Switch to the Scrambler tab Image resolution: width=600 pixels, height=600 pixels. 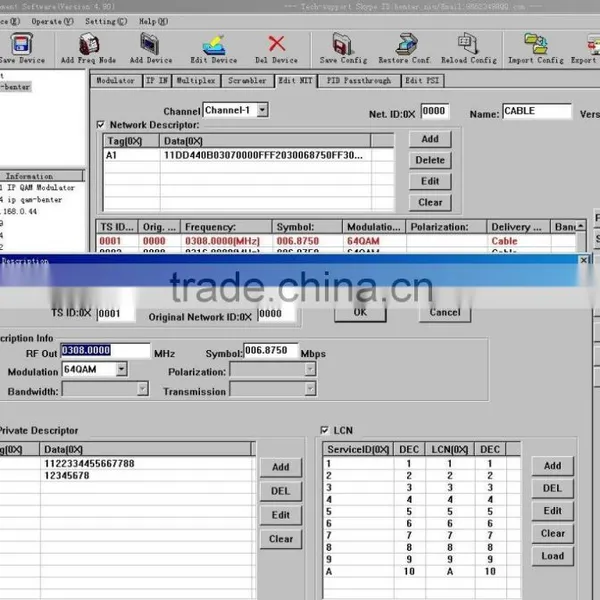[247, 81]
